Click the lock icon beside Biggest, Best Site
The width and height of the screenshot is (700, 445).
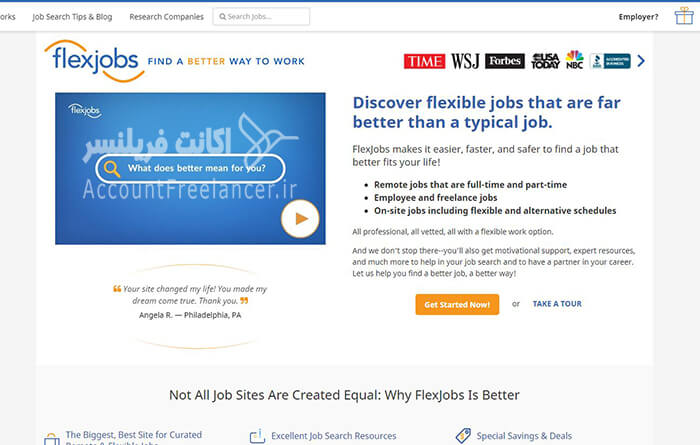tap(52, 439)
